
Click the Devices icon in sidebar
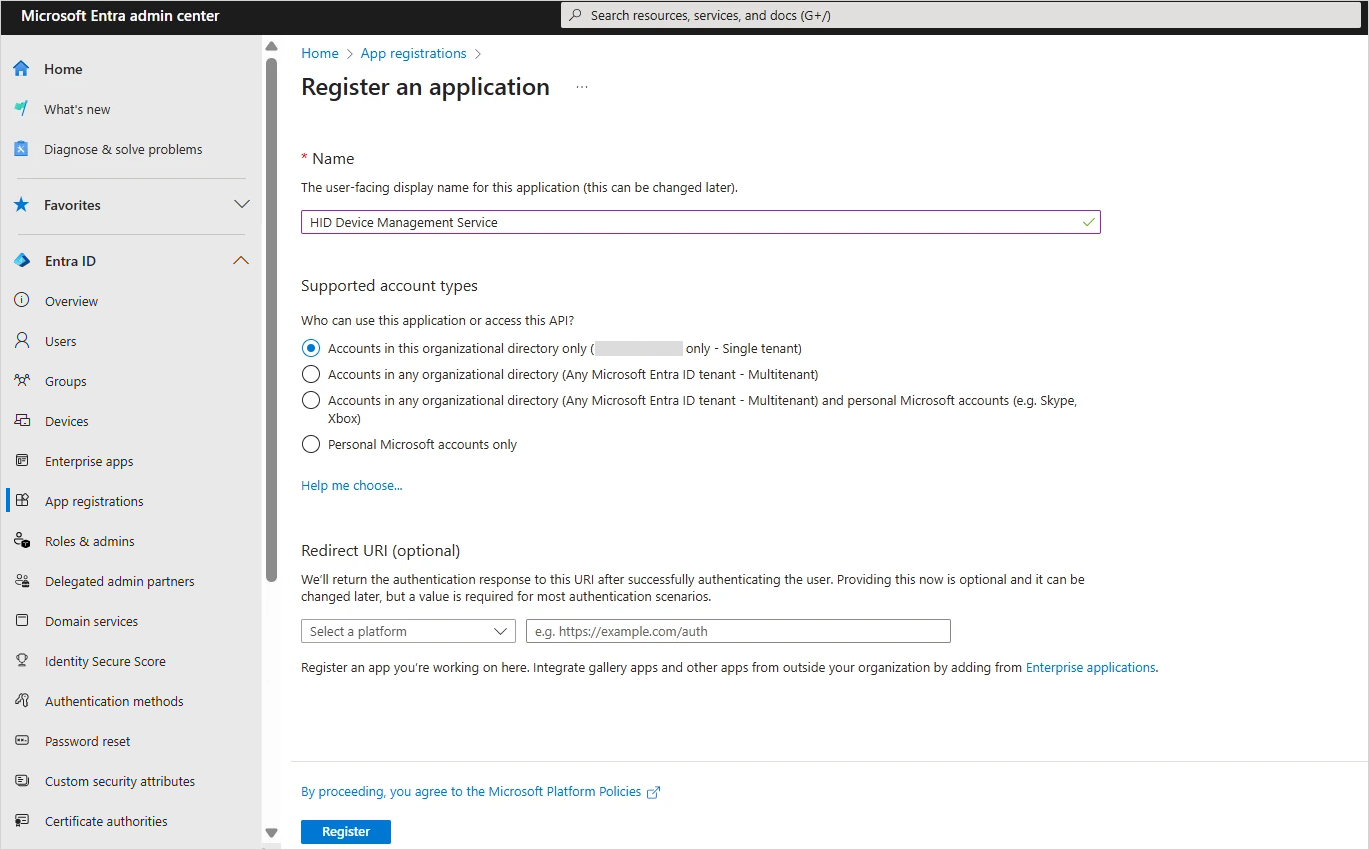(x=22, y=421)
